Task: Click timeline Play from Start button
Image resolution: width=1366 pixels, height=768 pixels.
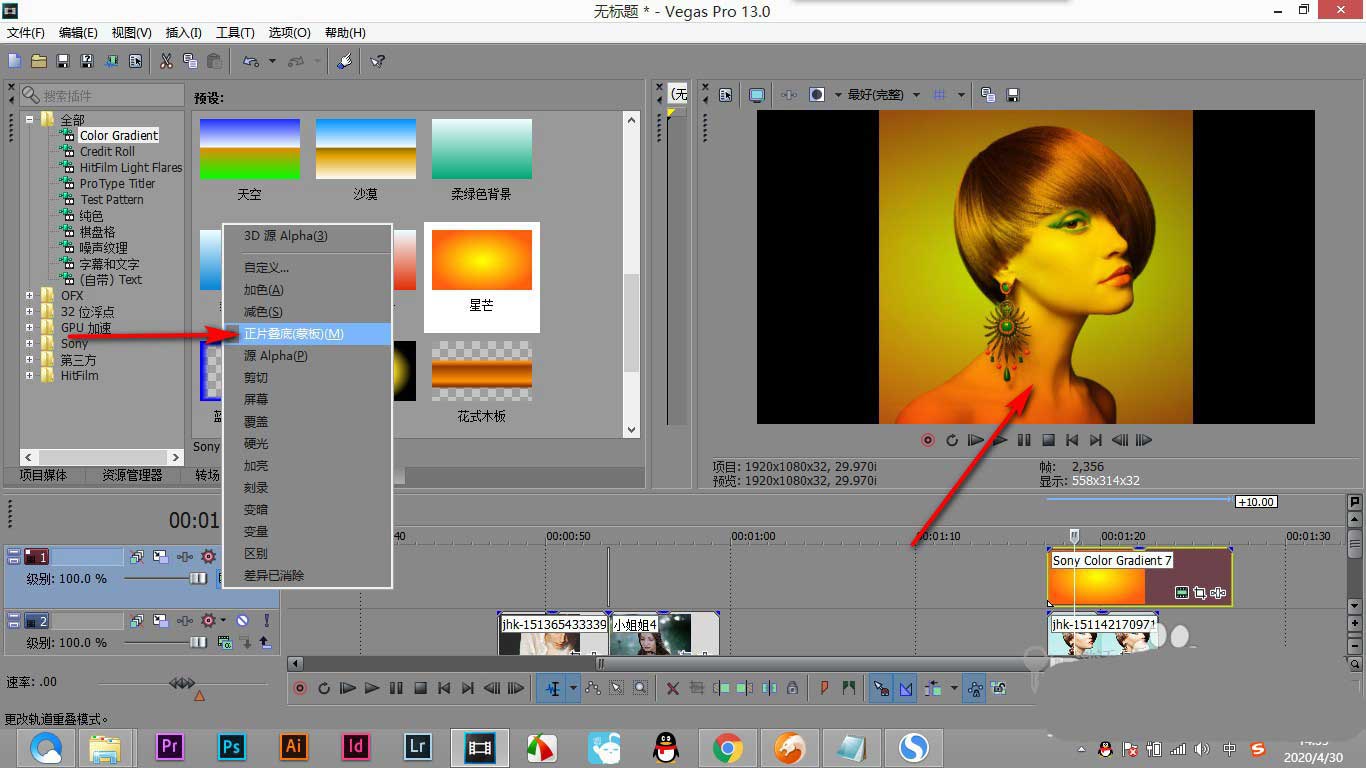Action: (348, 688)
